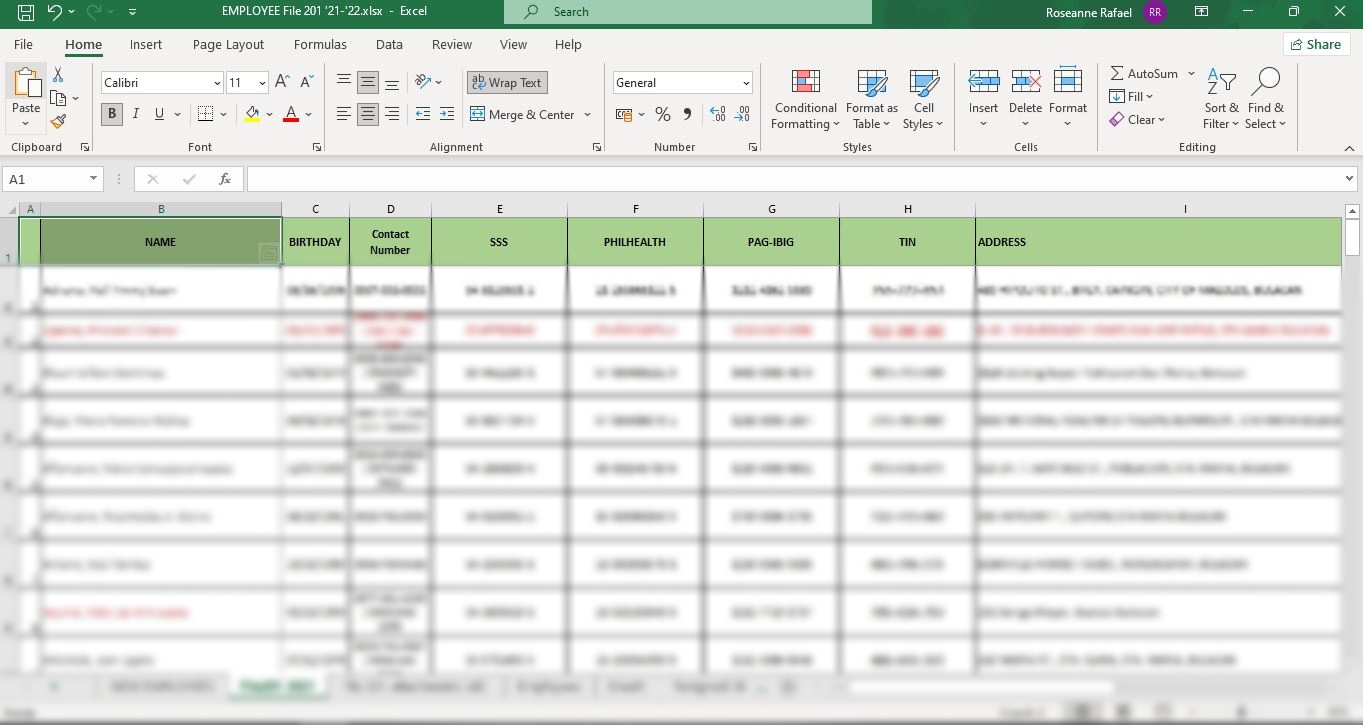Undo the last action
This screenshot has height=725, width=1363.
click(54, 12)
